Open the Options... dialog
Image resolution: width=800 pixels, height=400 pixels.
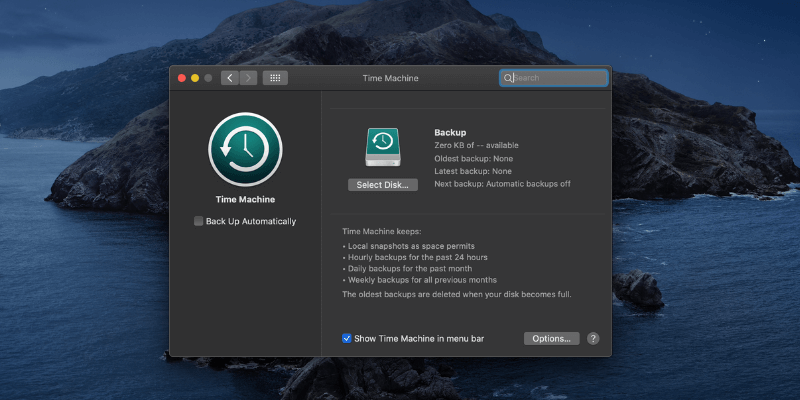[x=551, y=339]
